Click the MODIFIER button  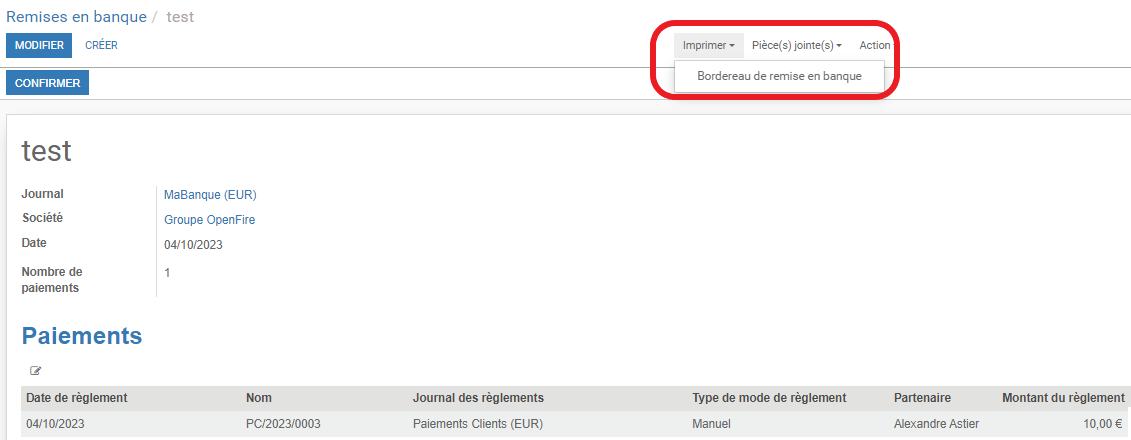pos(40,45)
